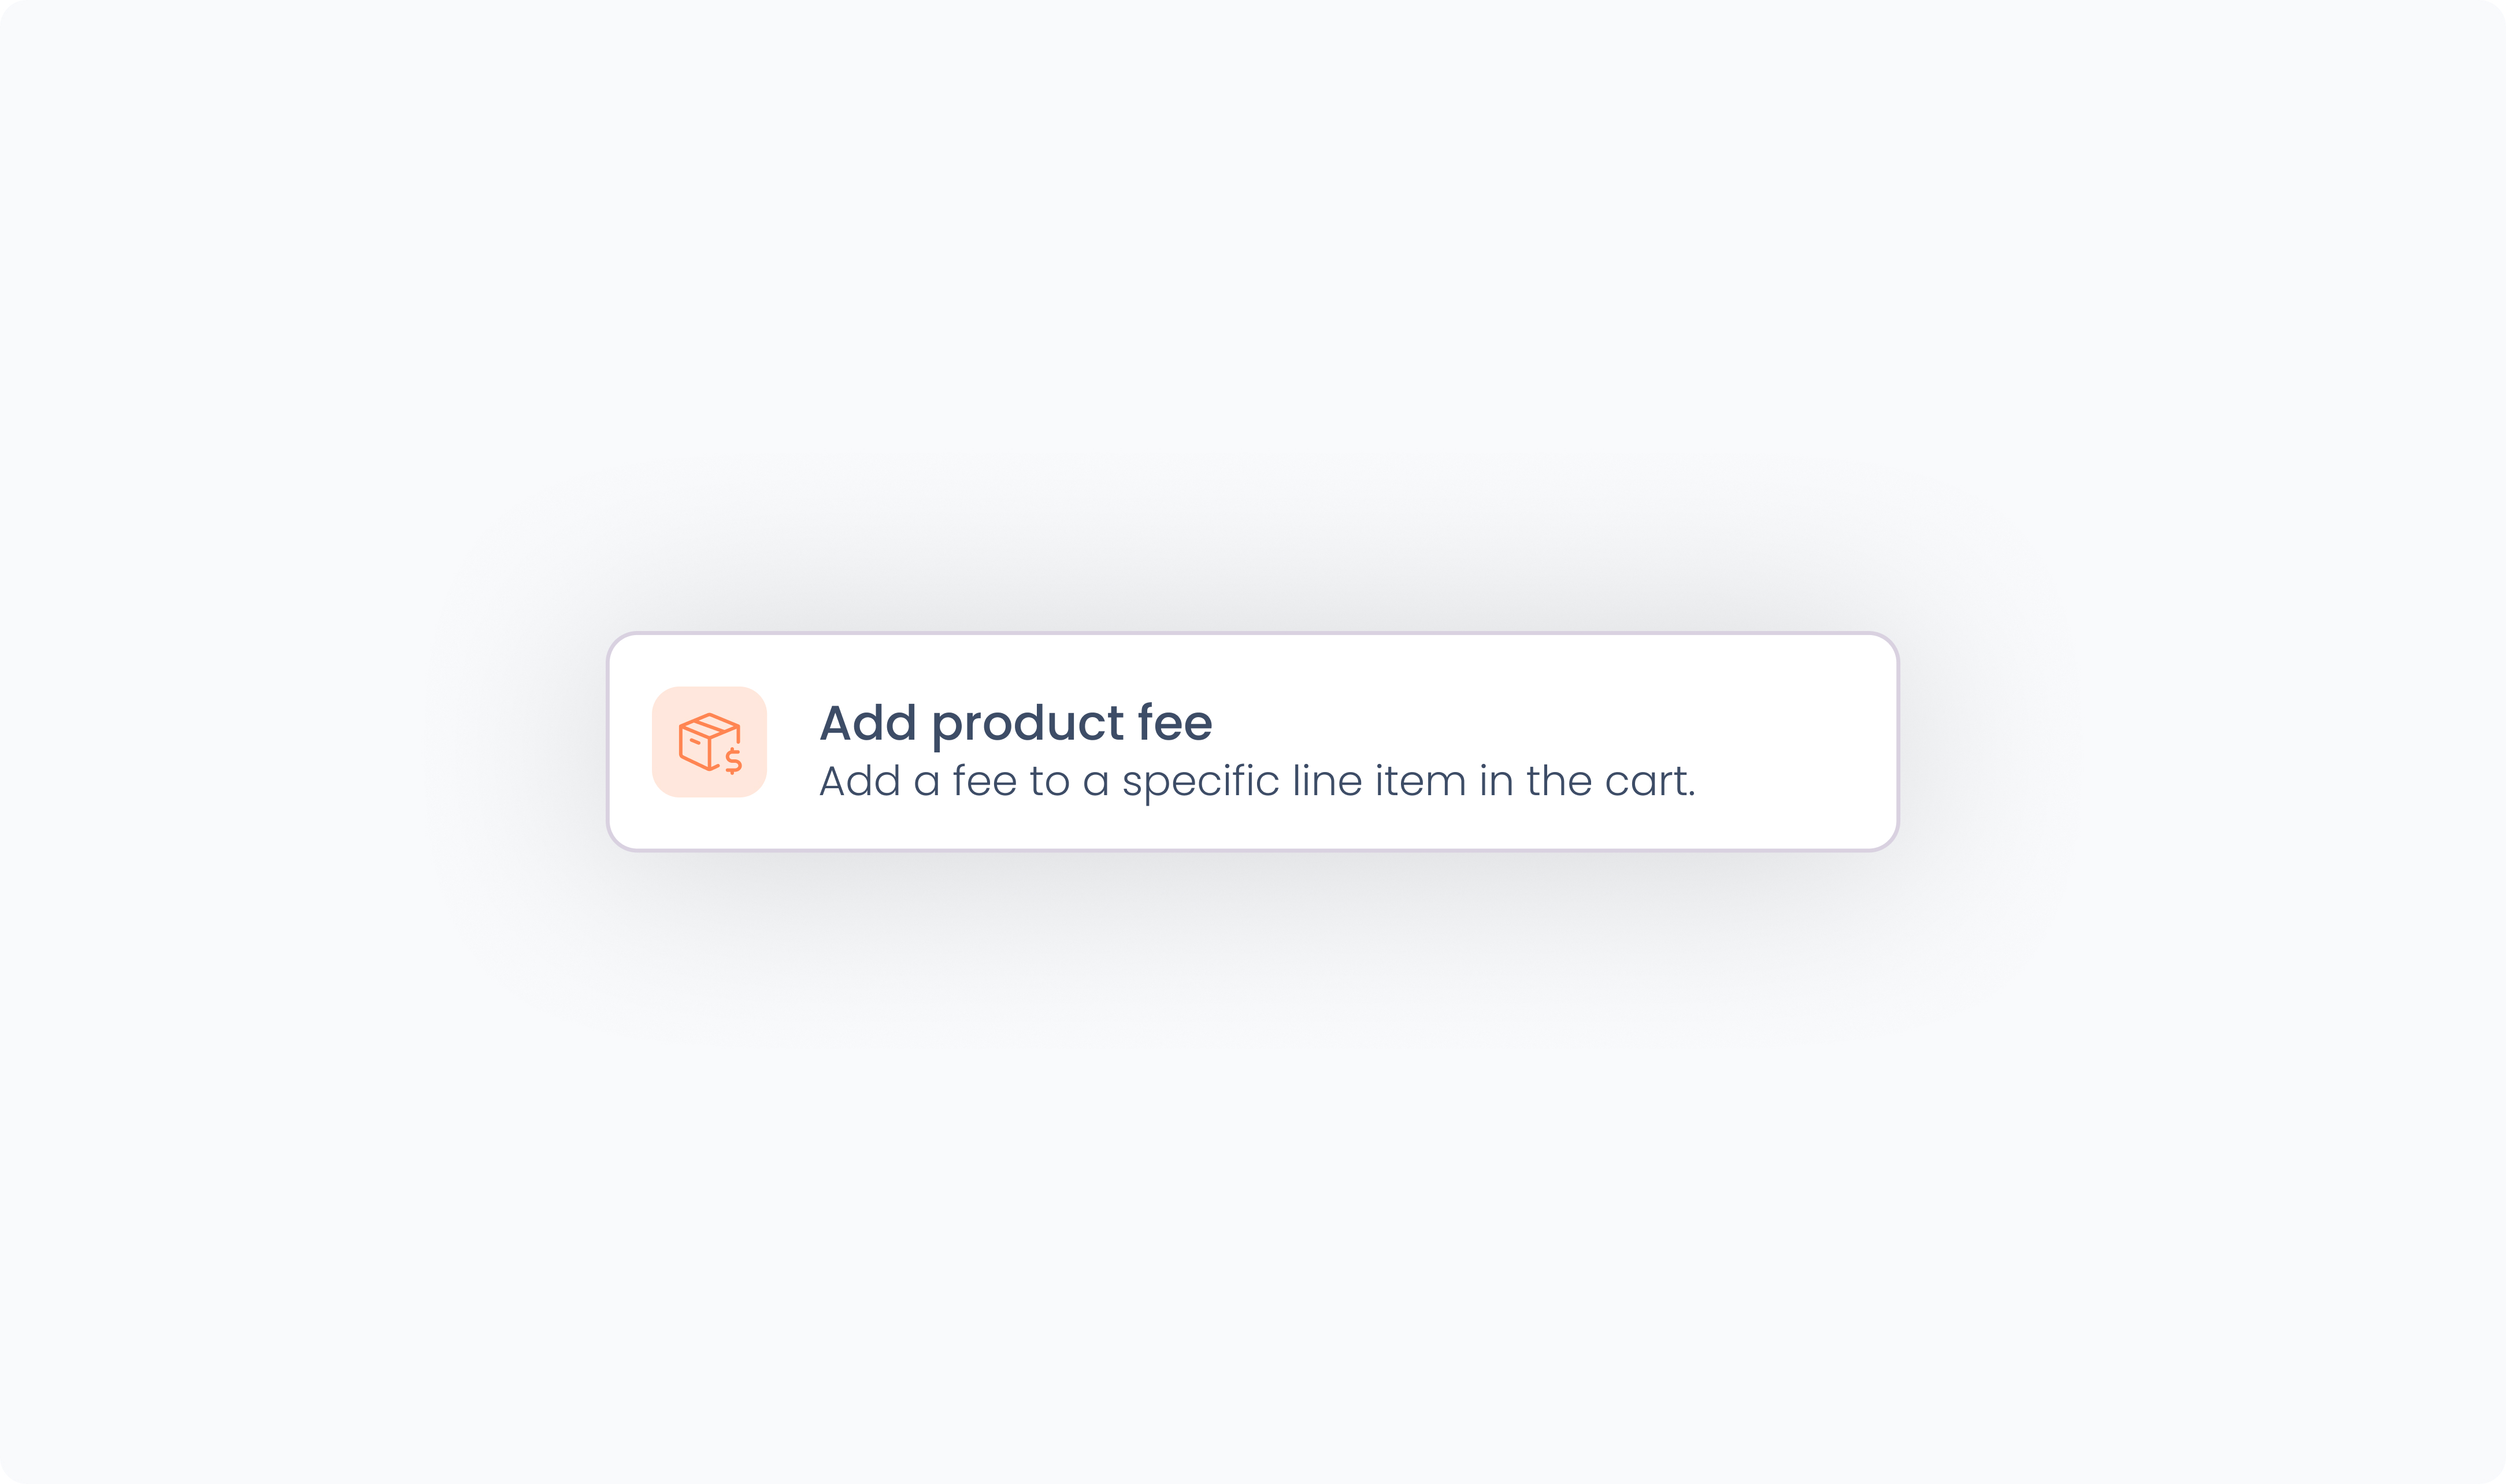This screenshot has height=1484, width=2506.
Task: Tap the dollar sign on the package icon
Action: click(733, 761)
